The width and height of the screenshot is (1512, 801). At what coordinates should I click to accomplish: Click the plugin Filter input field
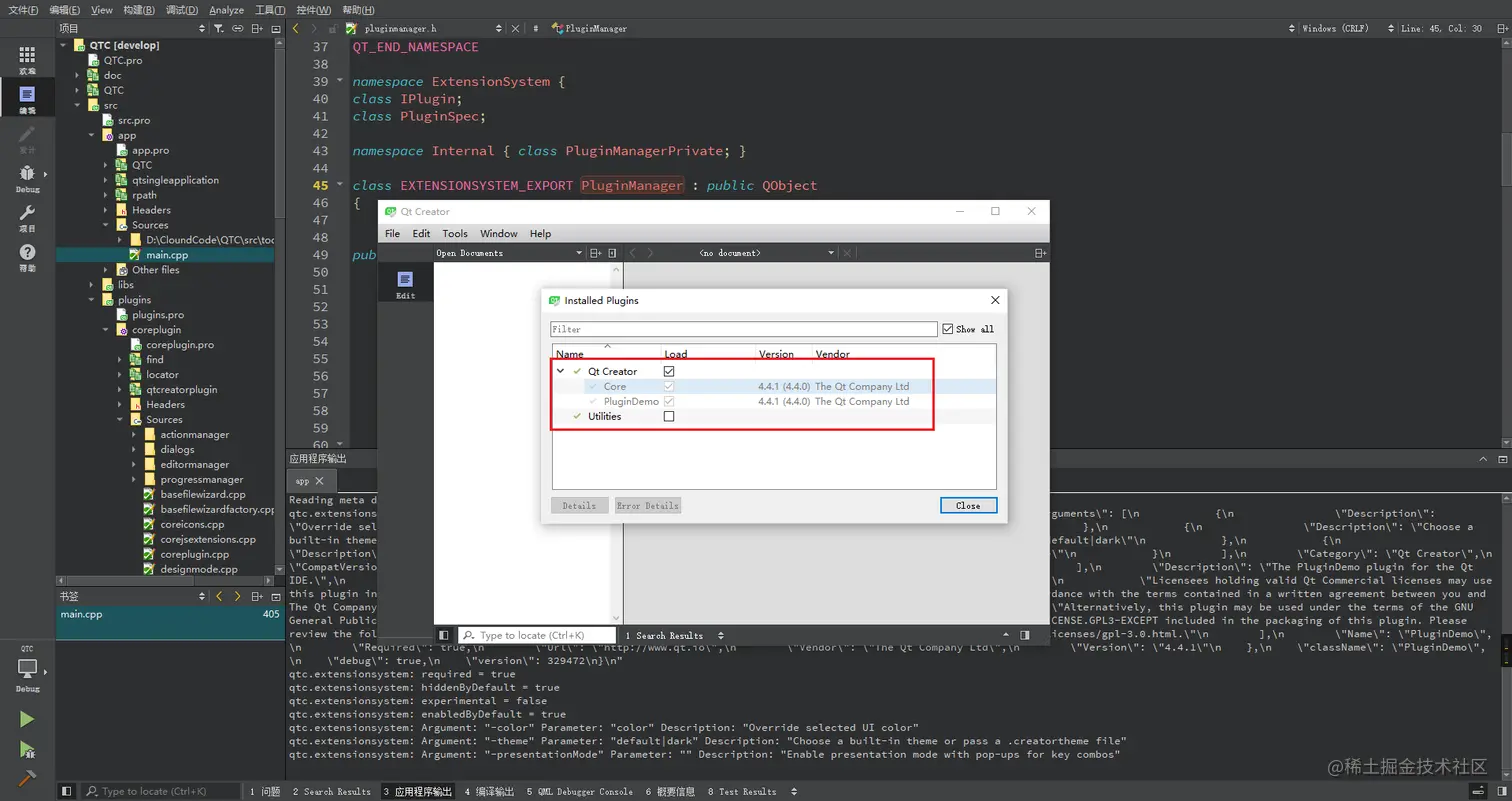[744, 329]
